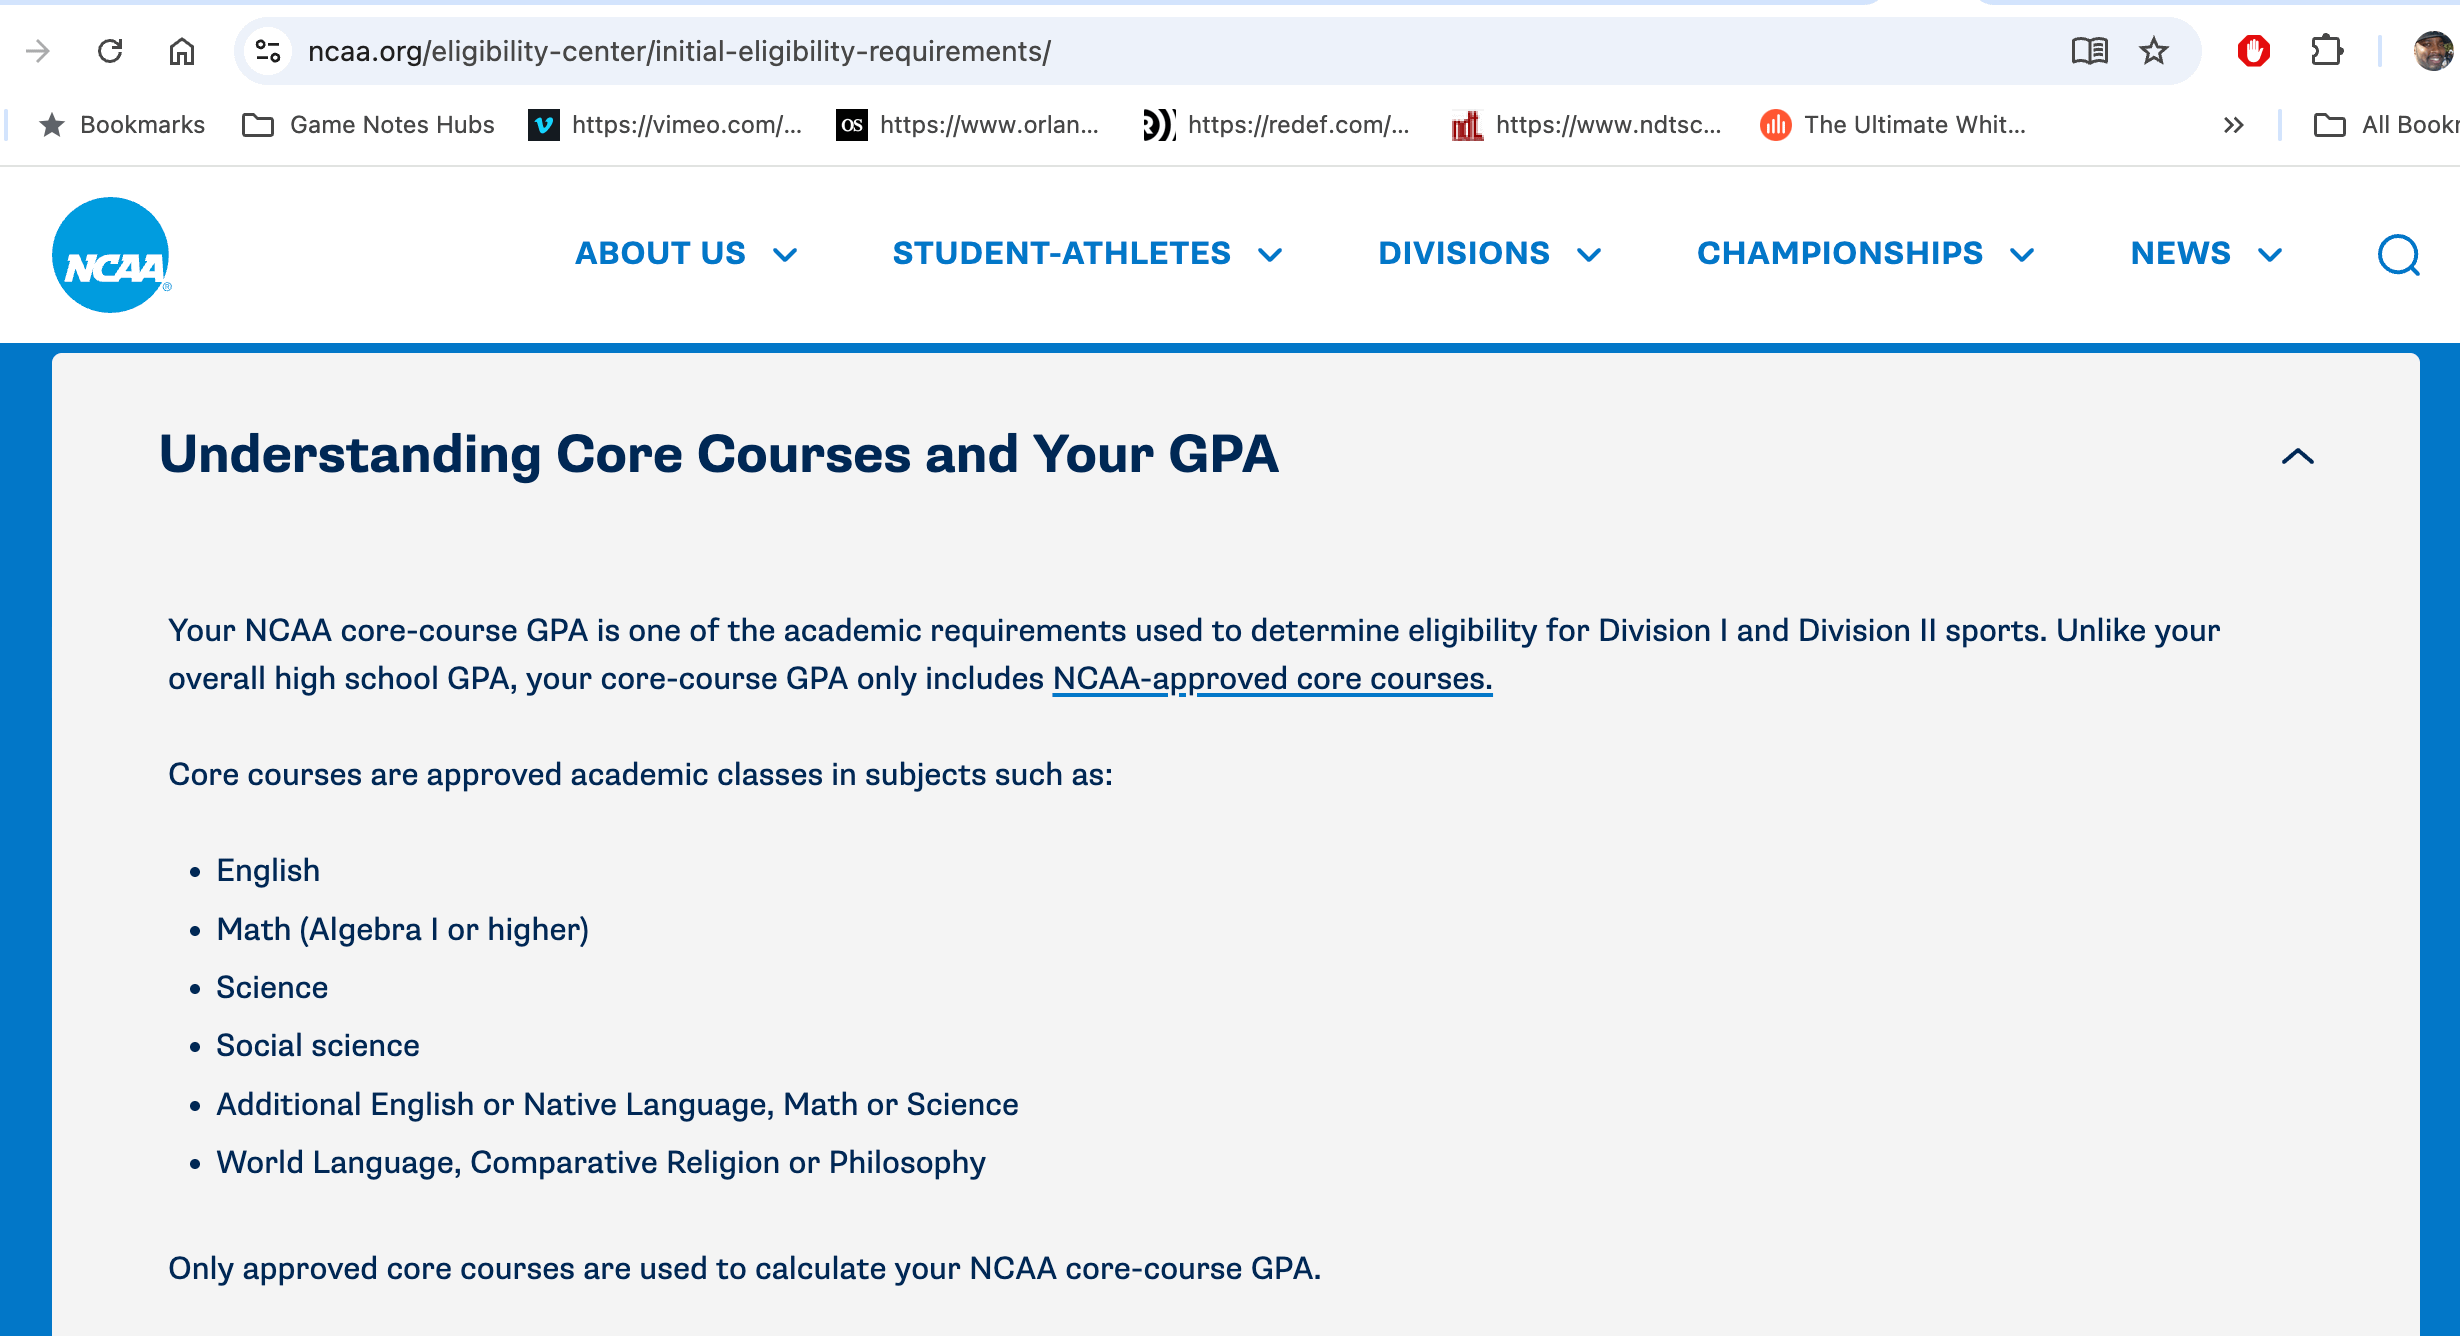Open the extensions puzzle icon
2460x1336 pixels.
pyautogui.click(x=2327, y=51)
